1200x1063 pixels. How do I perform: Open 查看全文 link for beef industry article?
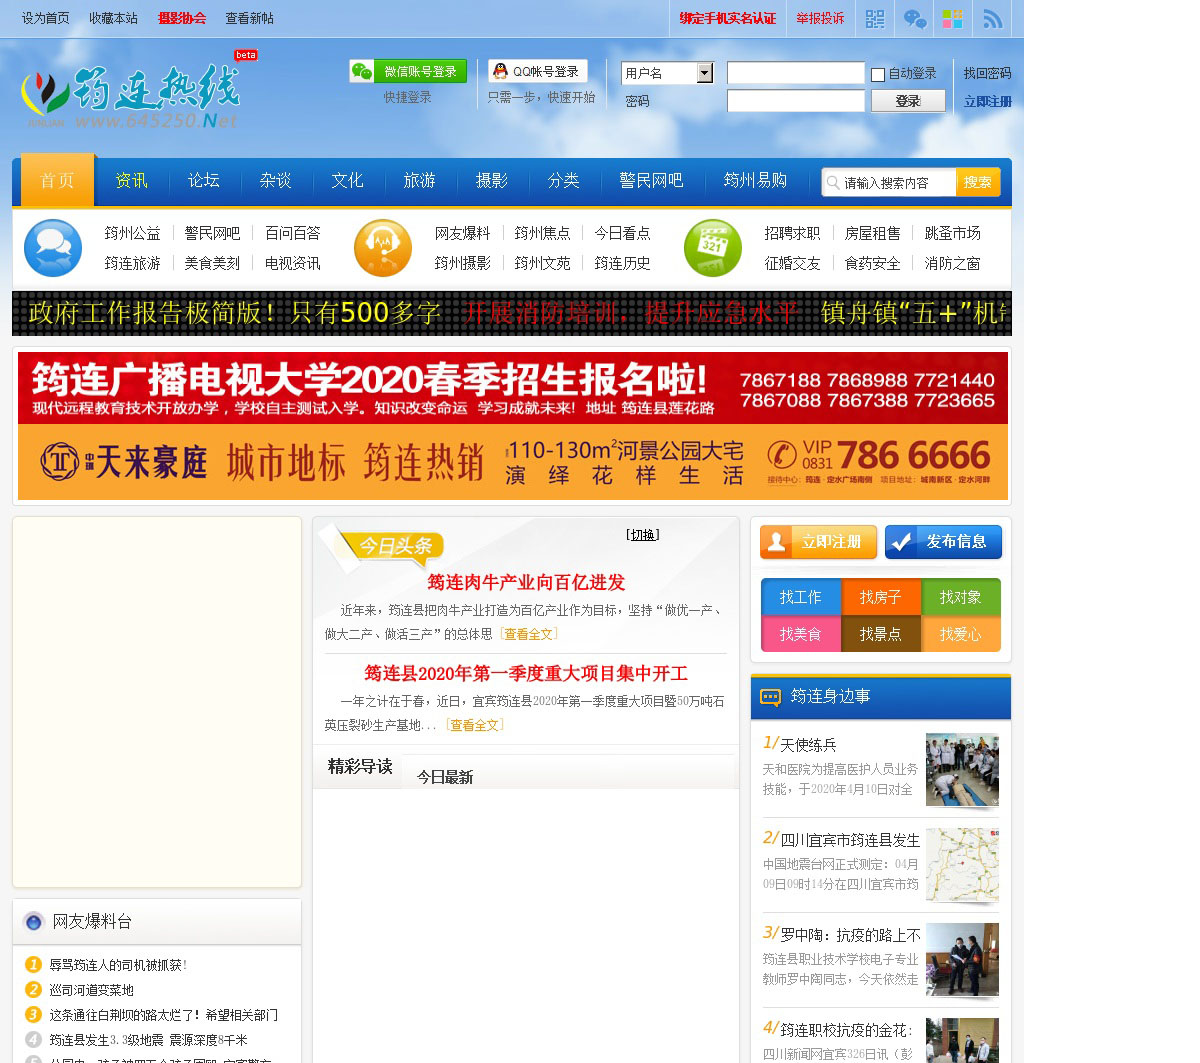click(529, 634)
